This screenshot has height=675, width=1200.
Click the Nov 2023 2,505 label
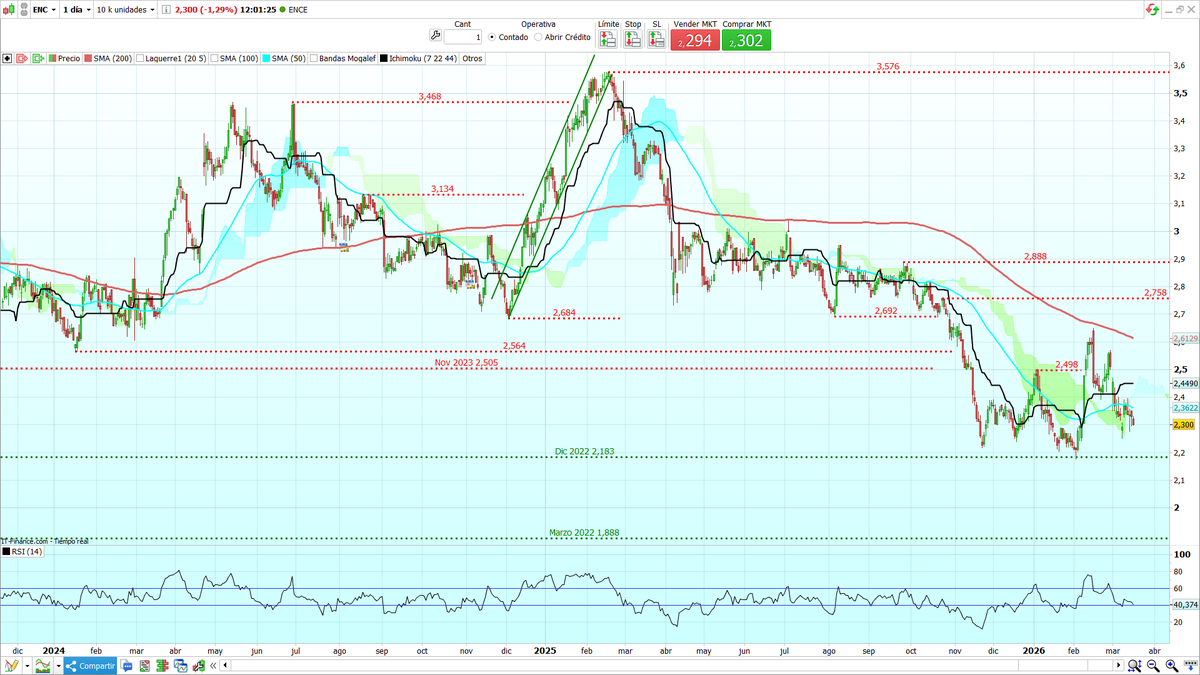[x=466, y=362]
